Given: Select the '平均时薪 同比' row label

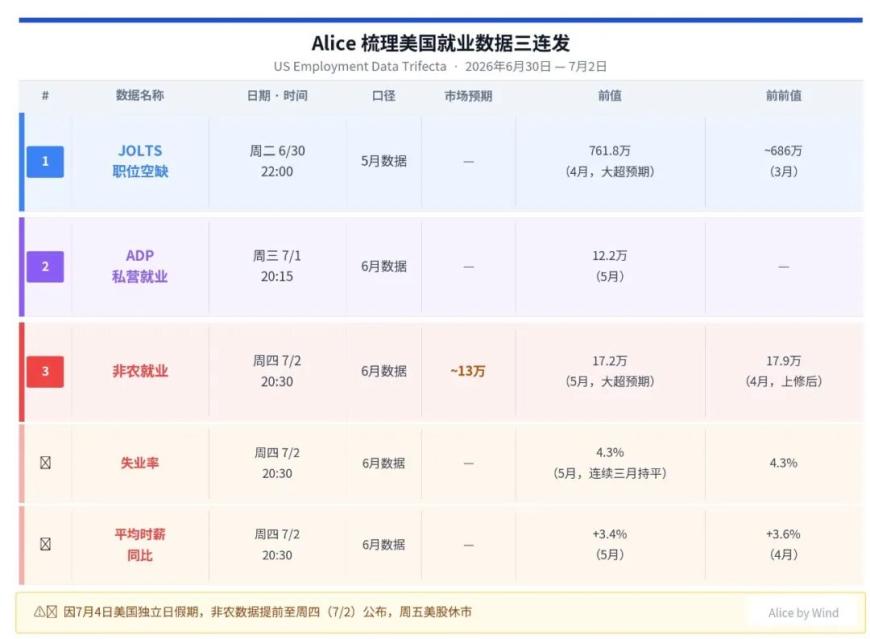Looking at the screenshot, I should pos(140,545).
